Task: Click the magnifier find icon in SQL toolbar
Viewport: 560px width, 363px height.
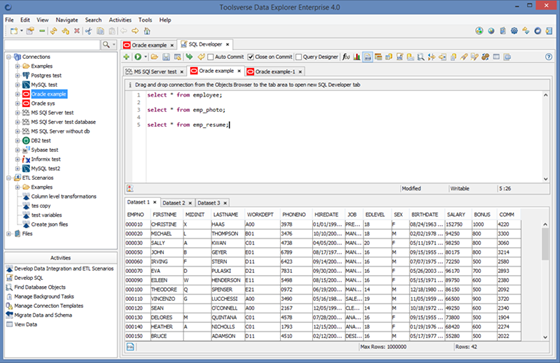Action: coord(421,57)
